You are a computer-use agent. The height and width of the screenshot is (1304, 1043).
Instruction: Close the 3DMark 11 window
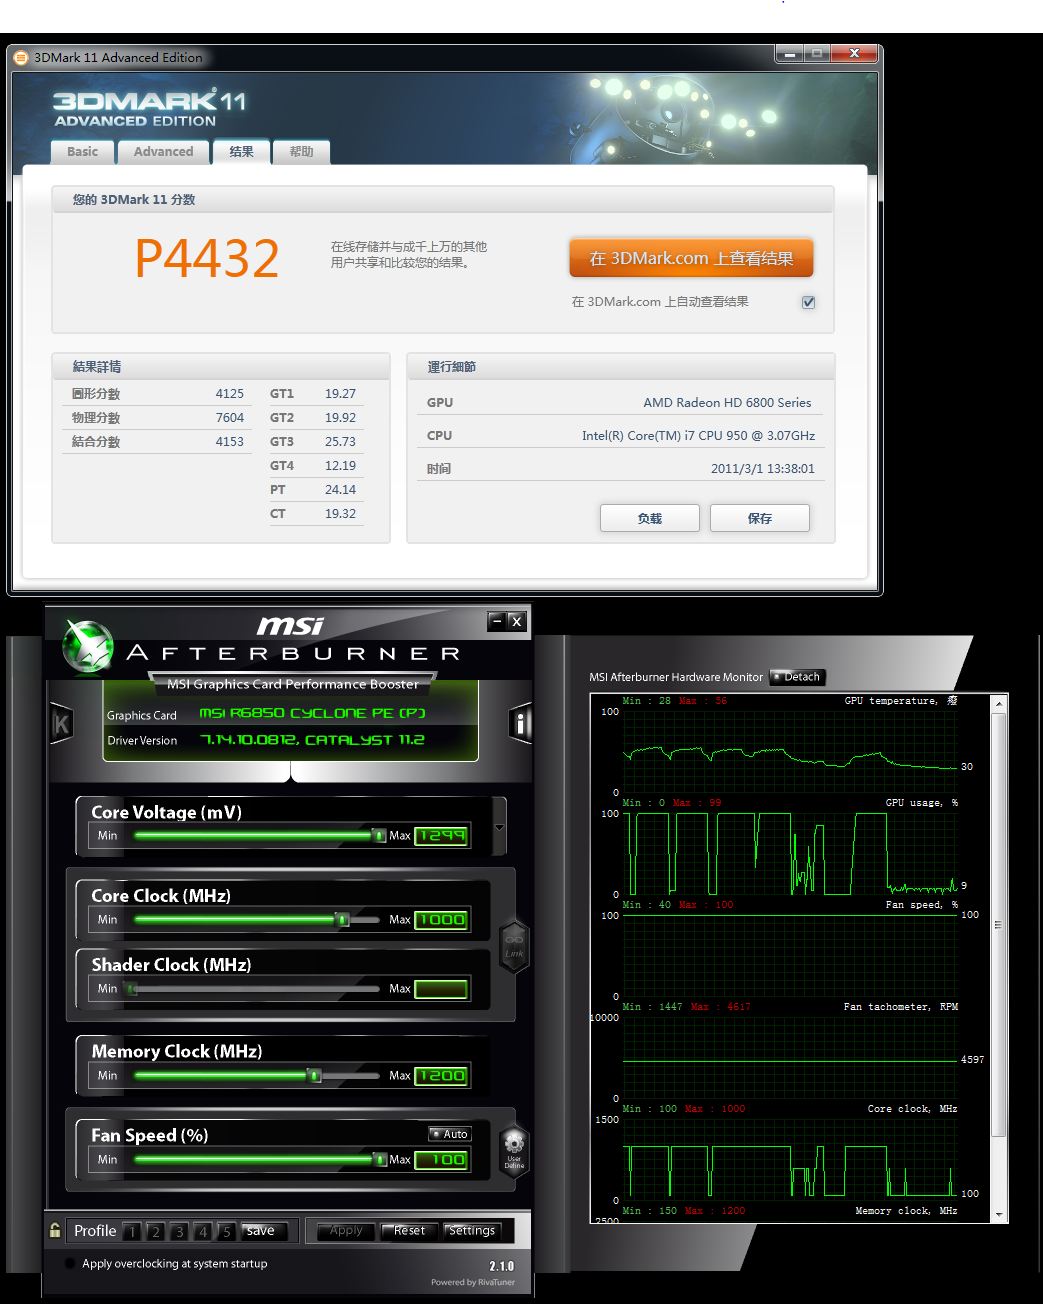click(x=854, y=54)
